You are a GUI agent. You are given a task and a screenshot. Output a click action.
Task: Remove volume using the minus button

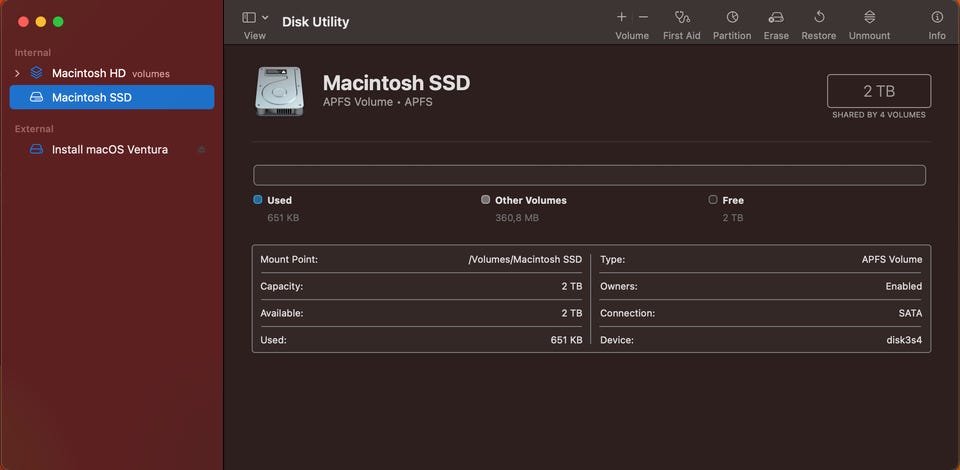[x=643, y=17]
